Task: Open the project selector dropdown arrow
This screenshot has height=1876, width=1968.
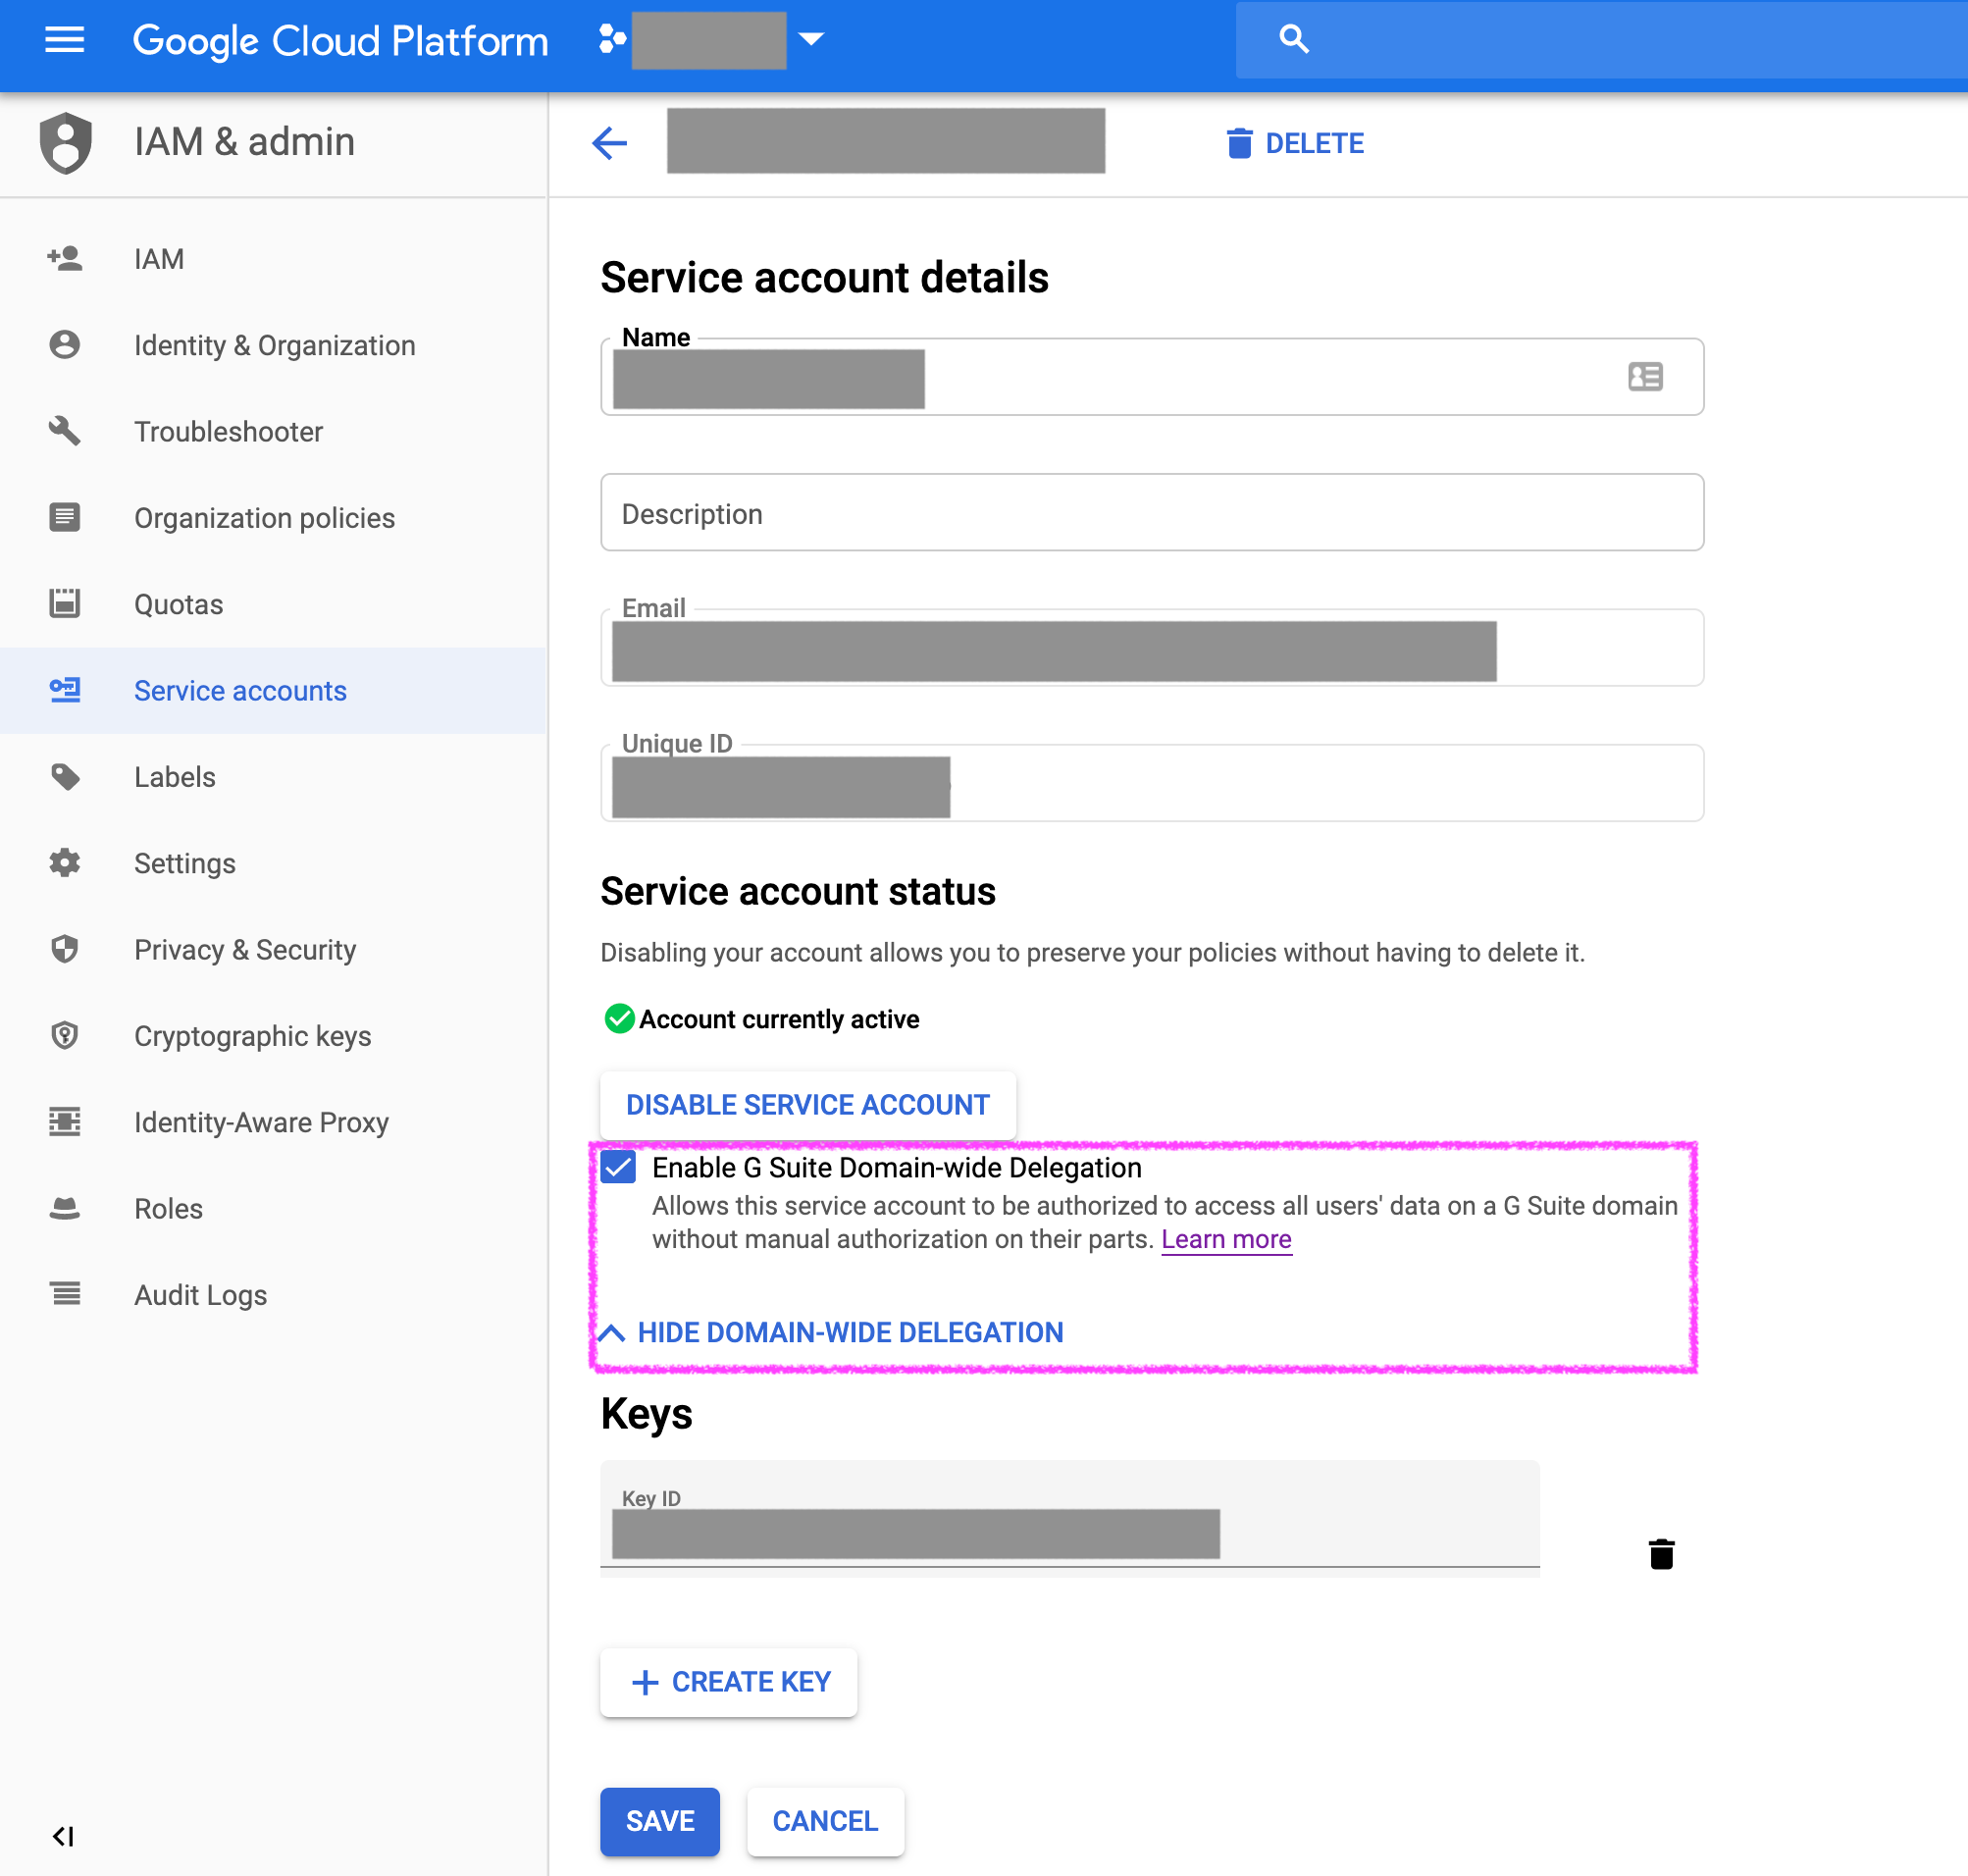Action: pos(811,39)
